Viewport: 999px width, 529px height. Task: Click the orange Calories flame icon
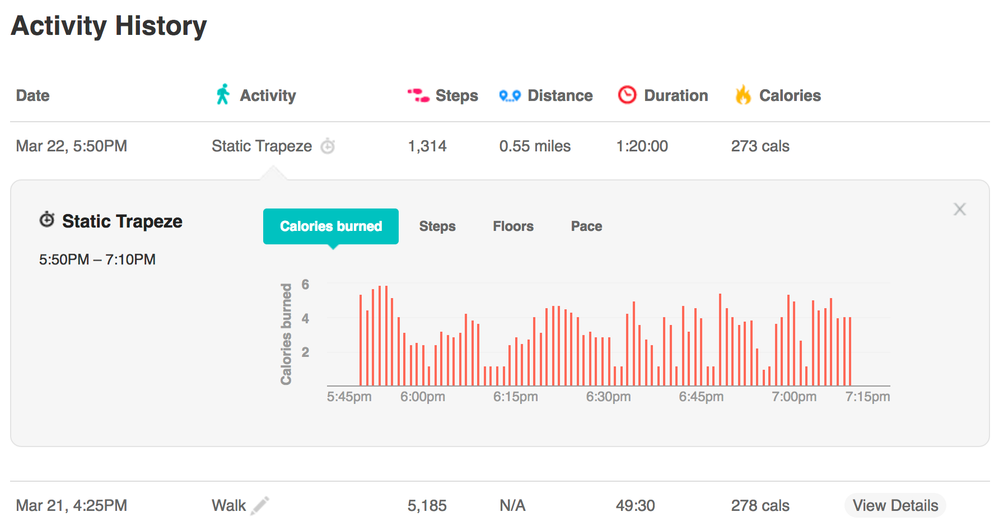point(743,95)
